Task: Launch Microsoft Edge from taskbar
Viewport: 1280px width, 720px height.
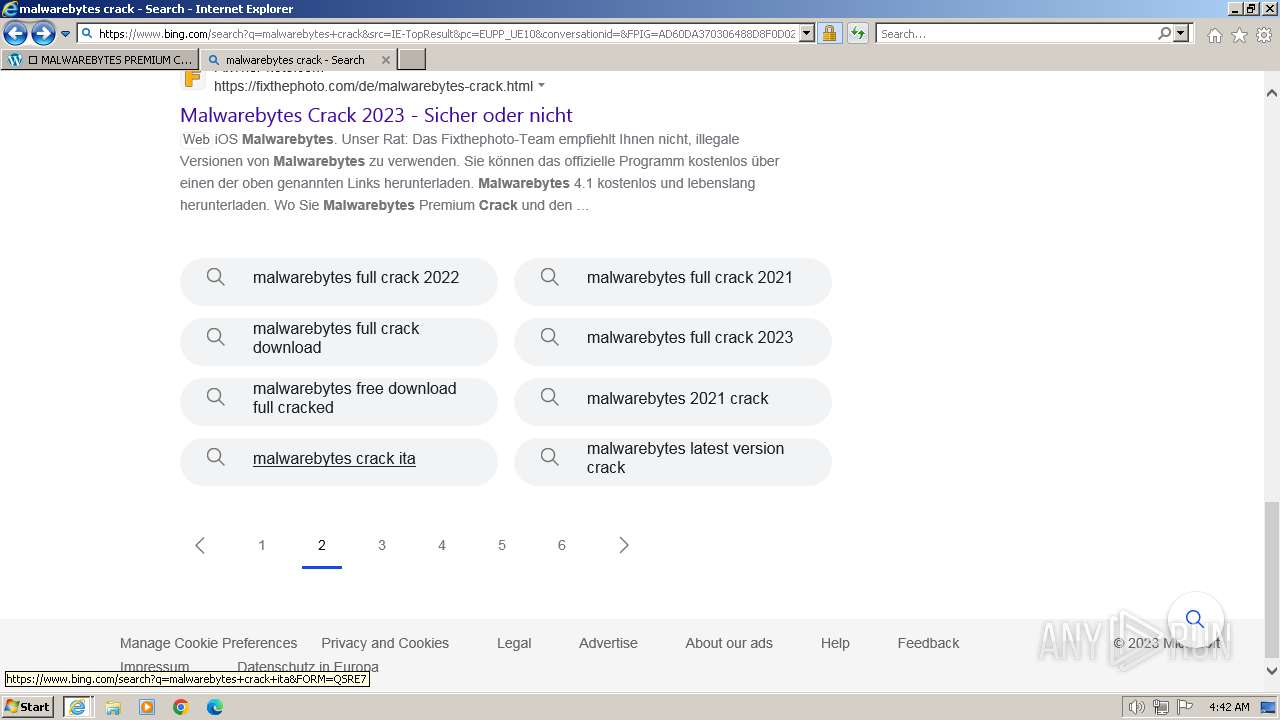Action: (x=215, y=707)
